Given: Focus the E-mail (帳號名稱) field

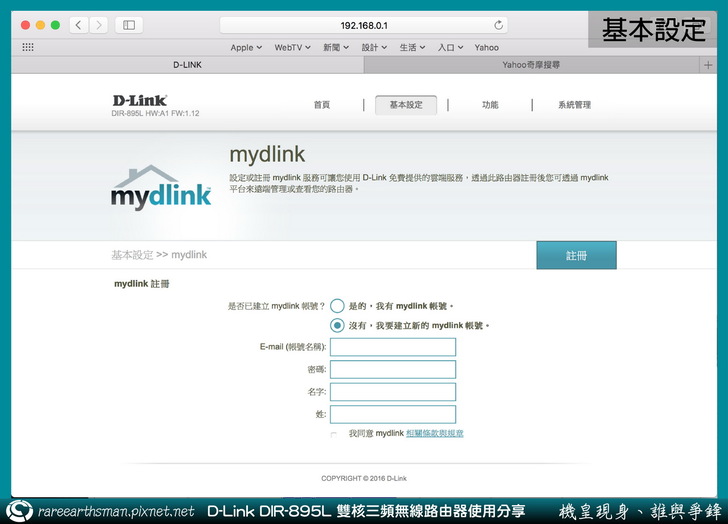Looking at the screenshot, I should point(393,347).
